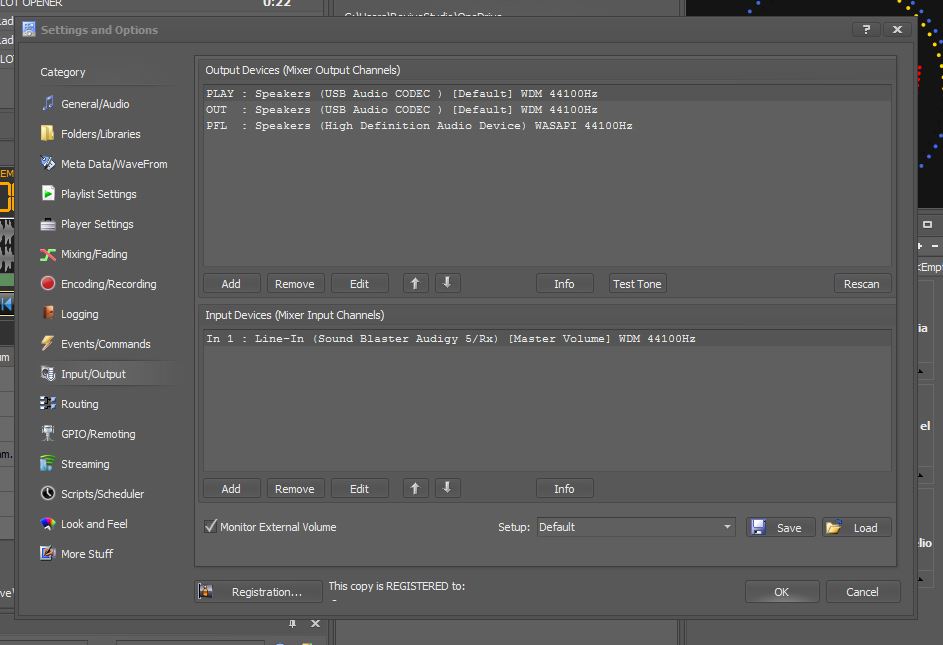The height and width of the screenshot is (645, 943).
Task: Open Scripts/Scheduler category
Action: [x=102, y=494]
